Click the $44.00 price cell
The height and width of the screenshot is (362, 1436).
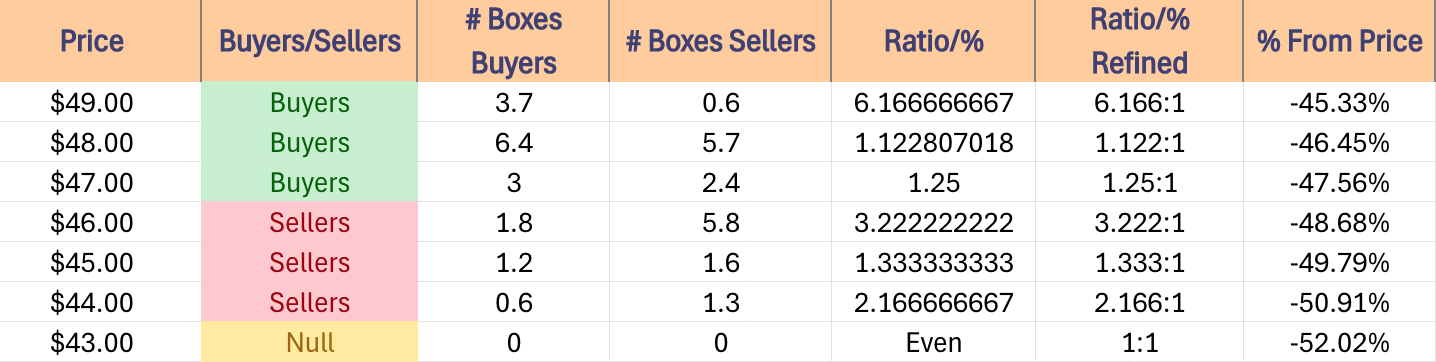click(x=92, y=303)
